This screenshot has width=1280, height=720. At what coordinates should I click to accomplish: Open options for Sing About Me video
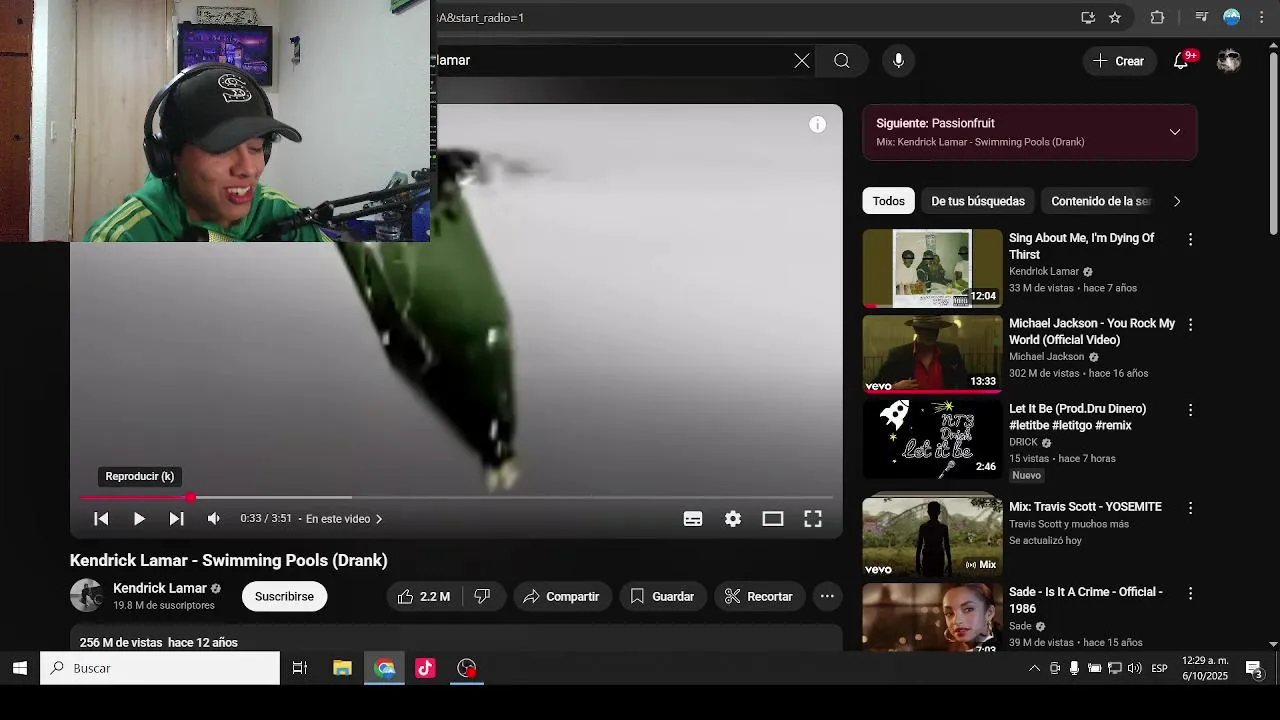pyautogui.click(x=1190, y=240)
